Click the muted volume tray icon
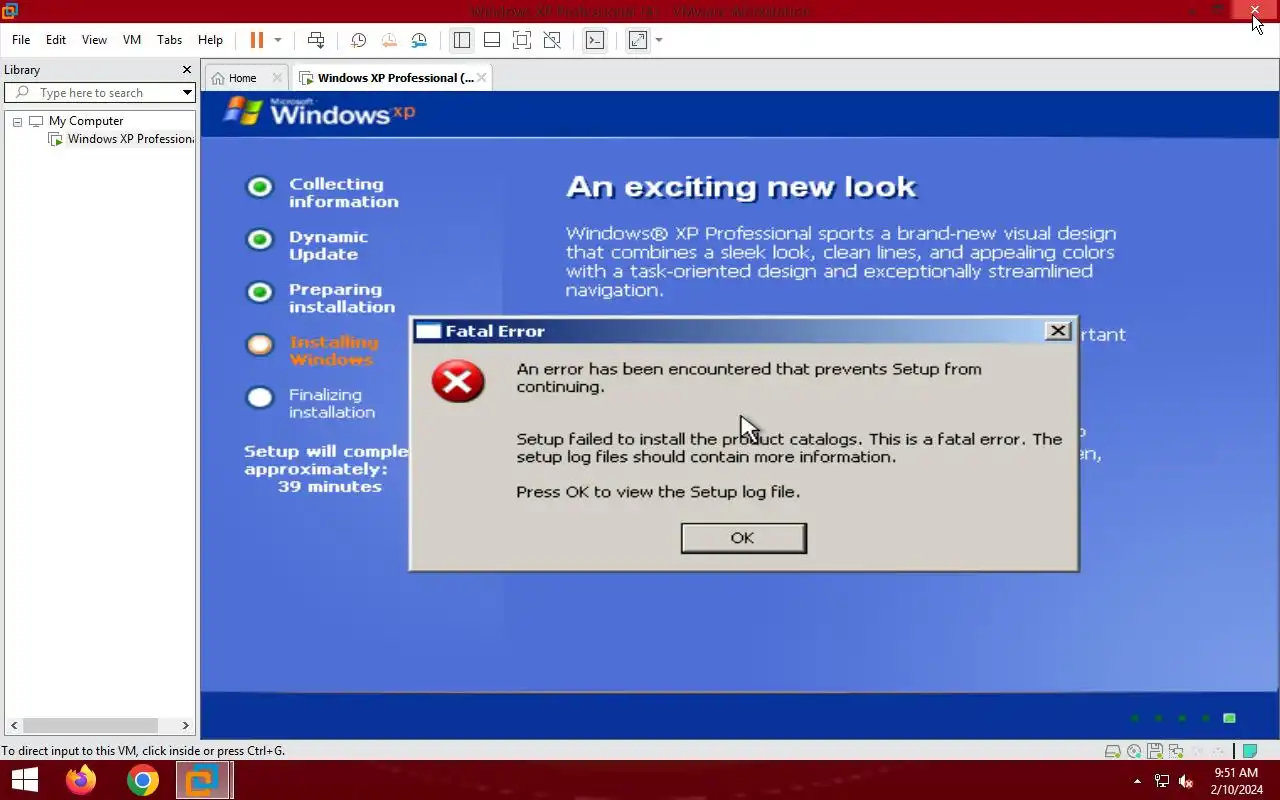The height and width of the screenshot is (800, 1280). point(1187,781)
